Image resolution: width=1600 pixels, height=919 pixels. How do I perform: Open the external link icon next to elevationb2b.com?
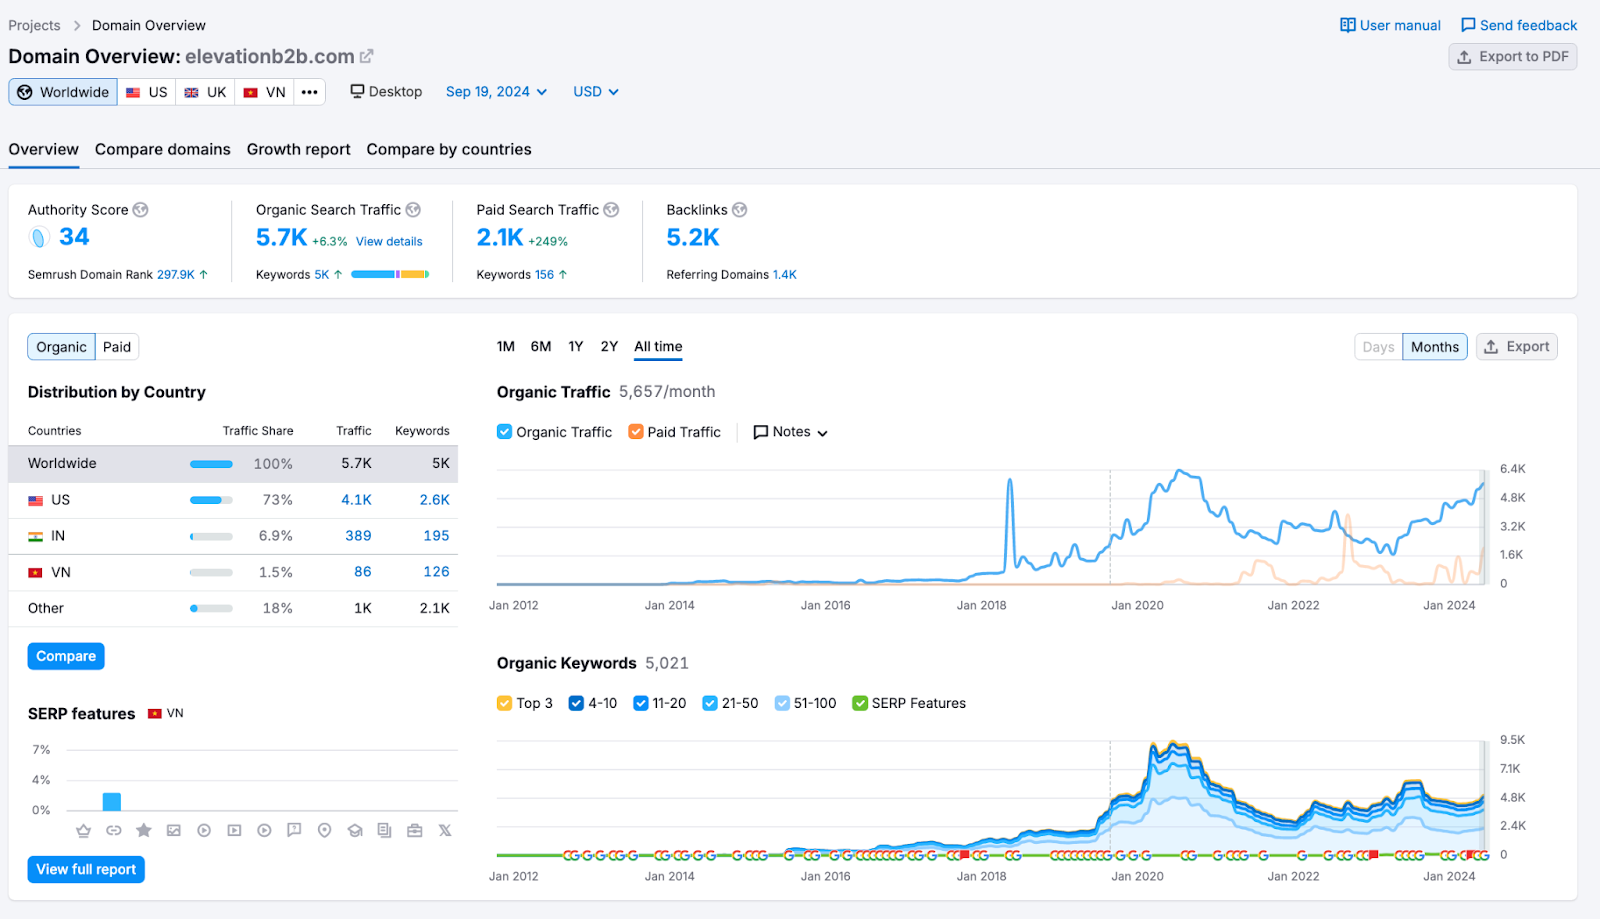[367, 57]
